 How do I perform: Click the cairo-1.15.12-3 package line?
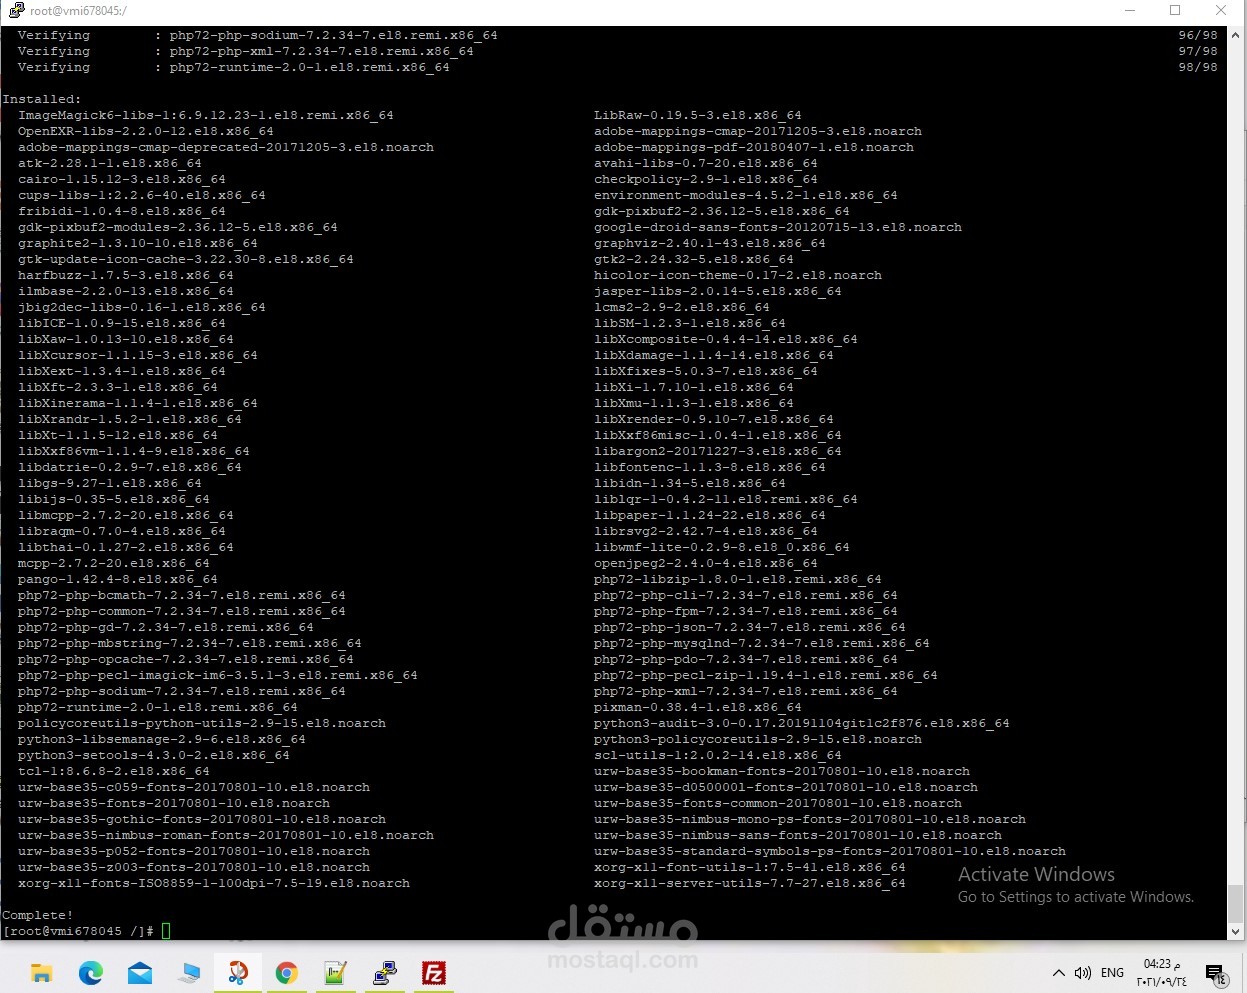122,179
